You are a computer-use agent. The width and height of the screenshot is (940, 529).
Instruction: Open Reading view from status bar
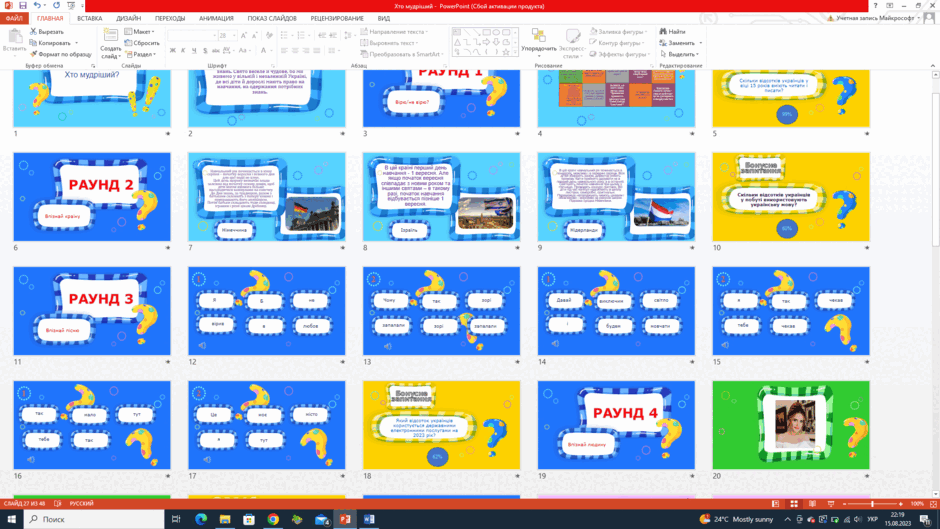pos(812,504)
